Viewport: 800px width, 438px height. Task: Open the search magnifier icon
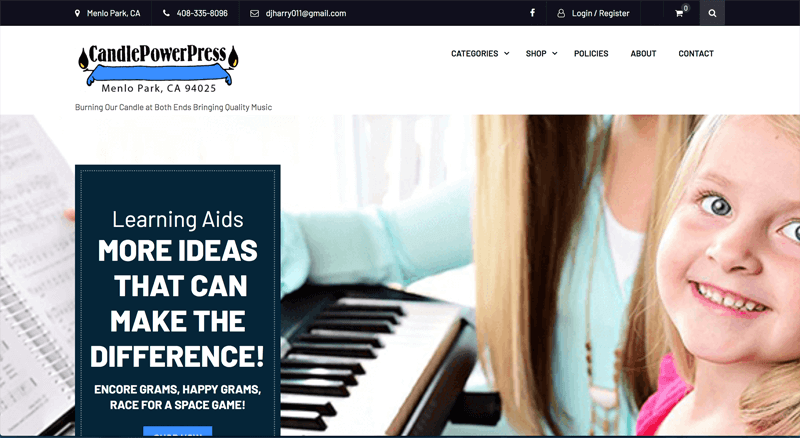[712, 13]
